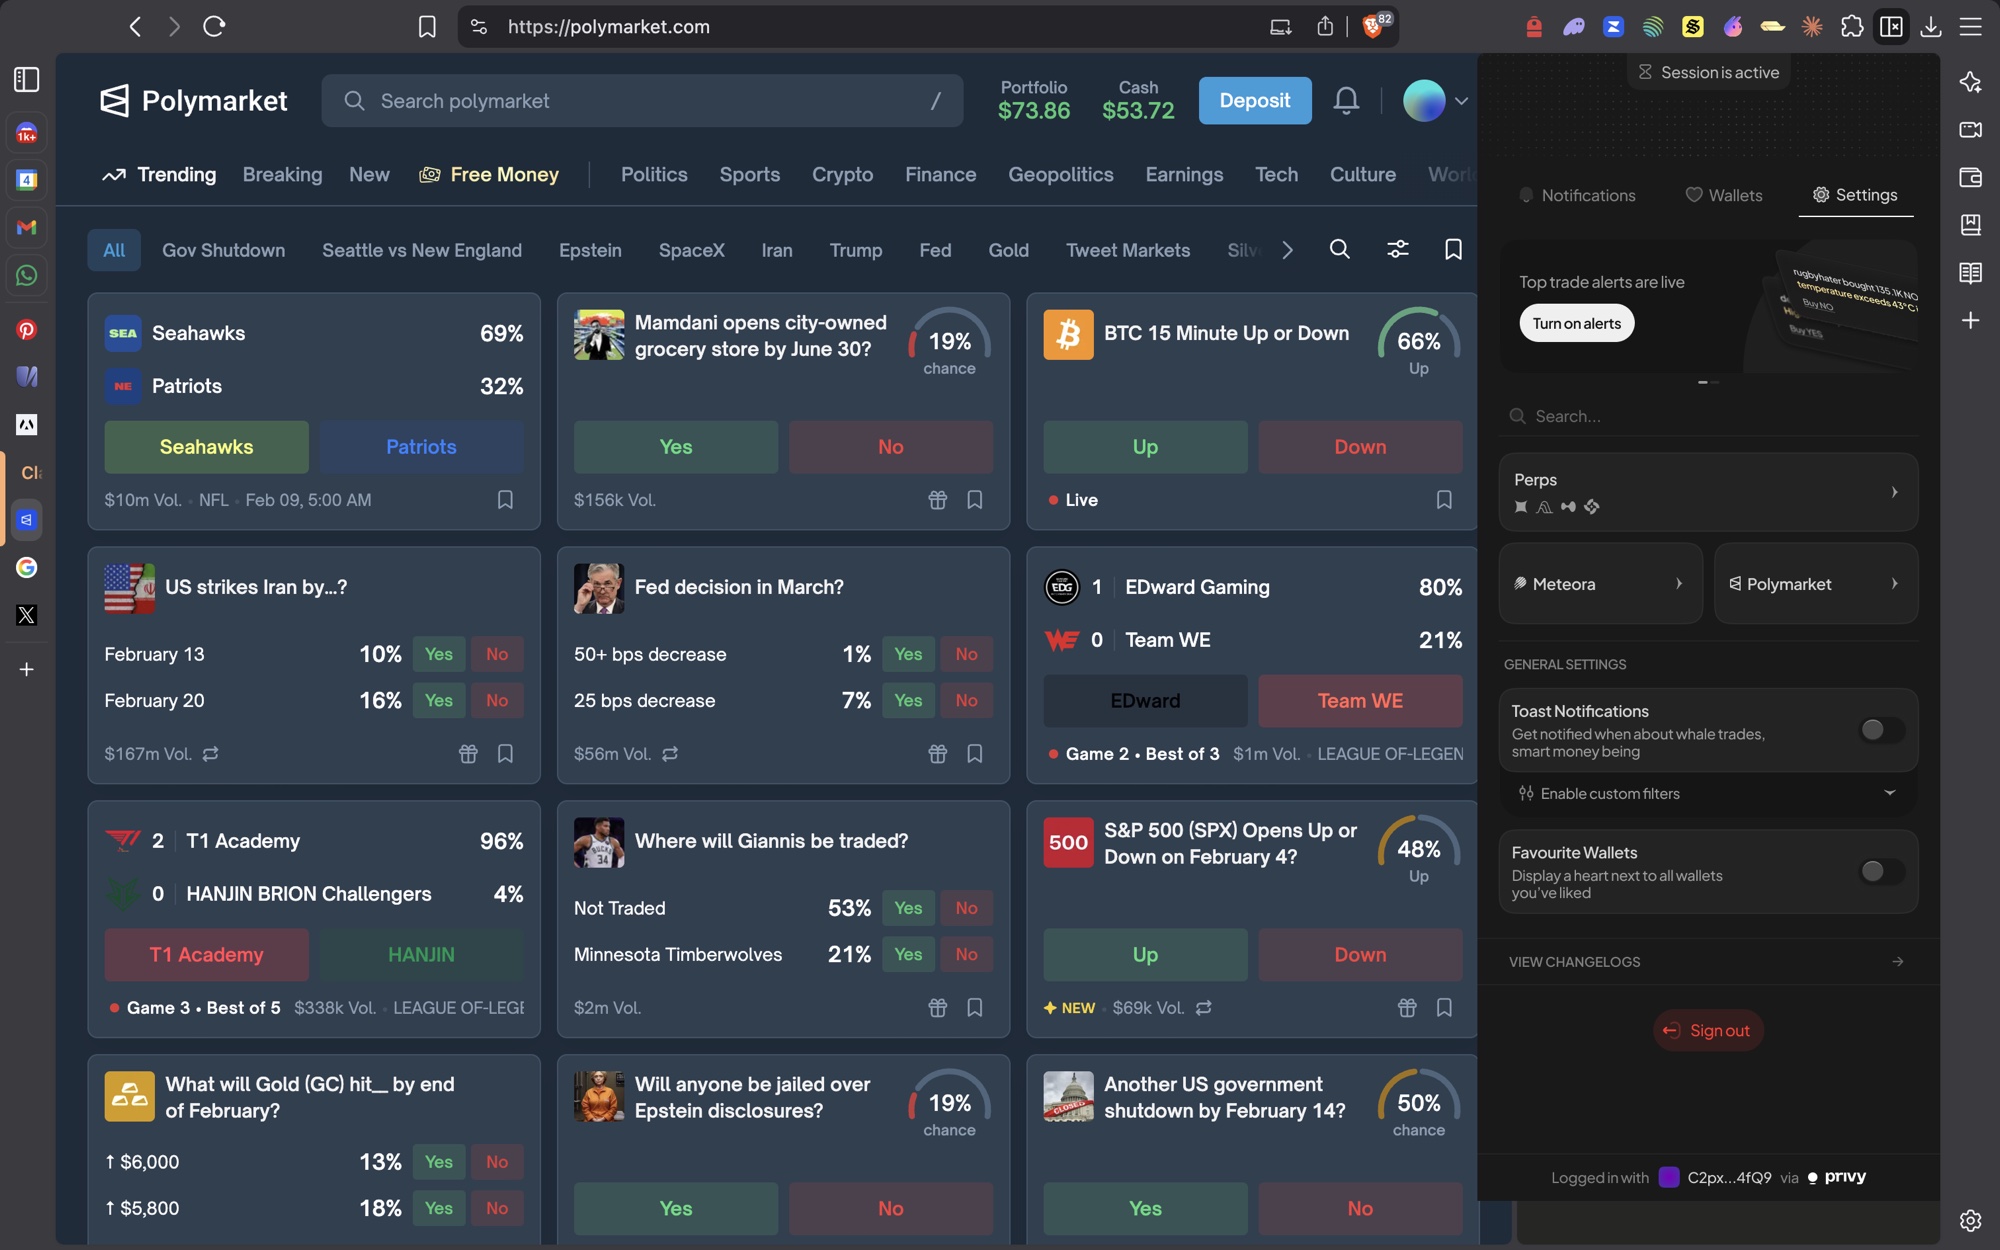Open Gmail in browser sidebar

tap(27, 228)
